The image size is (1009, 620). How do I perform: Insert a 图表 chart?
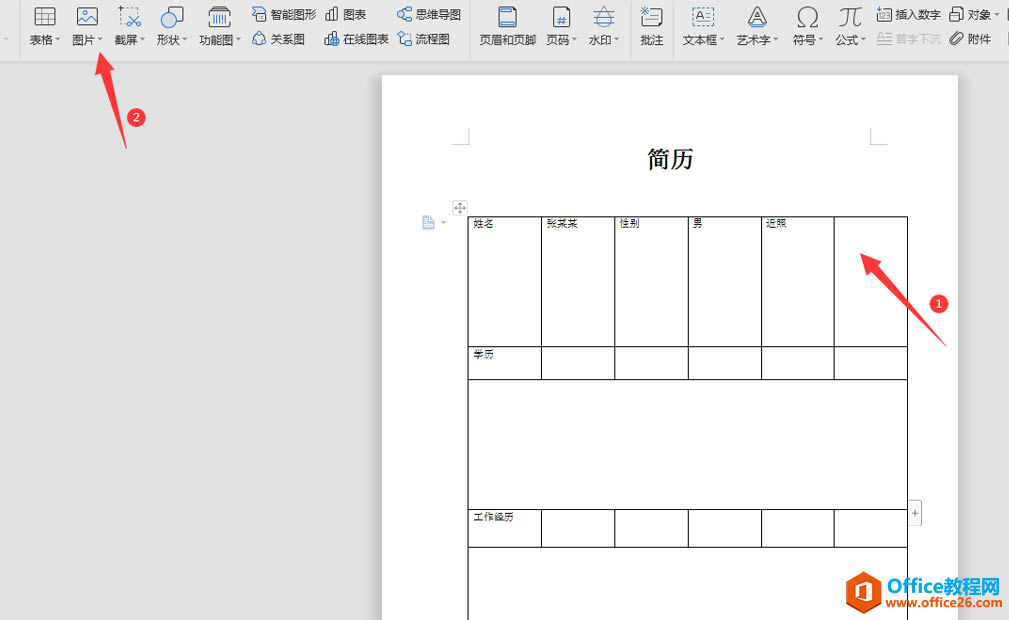point(346,14)
